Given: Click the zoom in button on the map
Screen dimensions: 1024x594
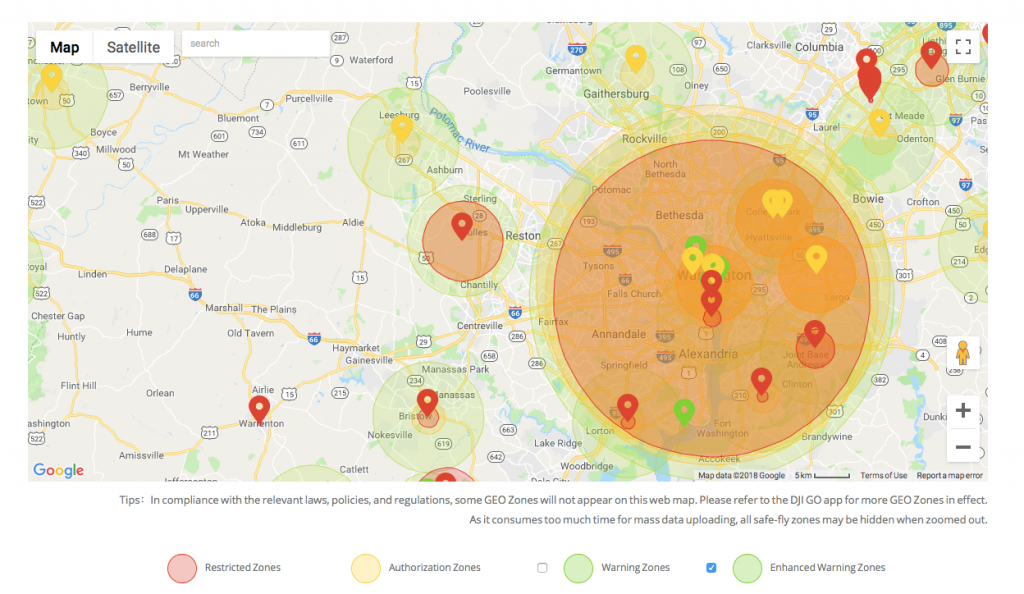Looking at the screenshot, I should click(963, 410).
